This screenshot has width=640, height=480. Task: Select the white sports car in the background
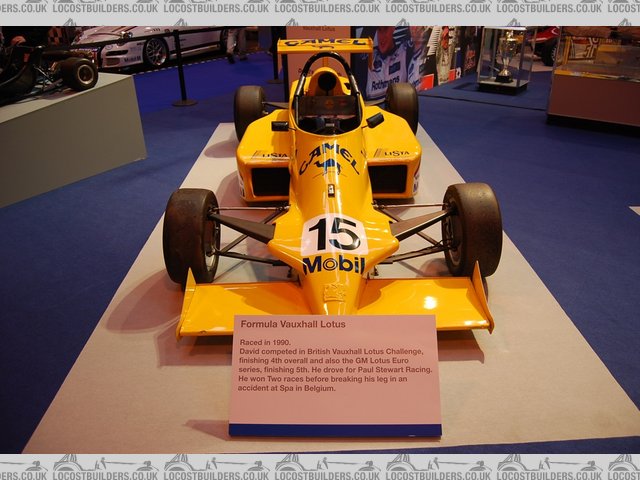(x=150, y=47)
